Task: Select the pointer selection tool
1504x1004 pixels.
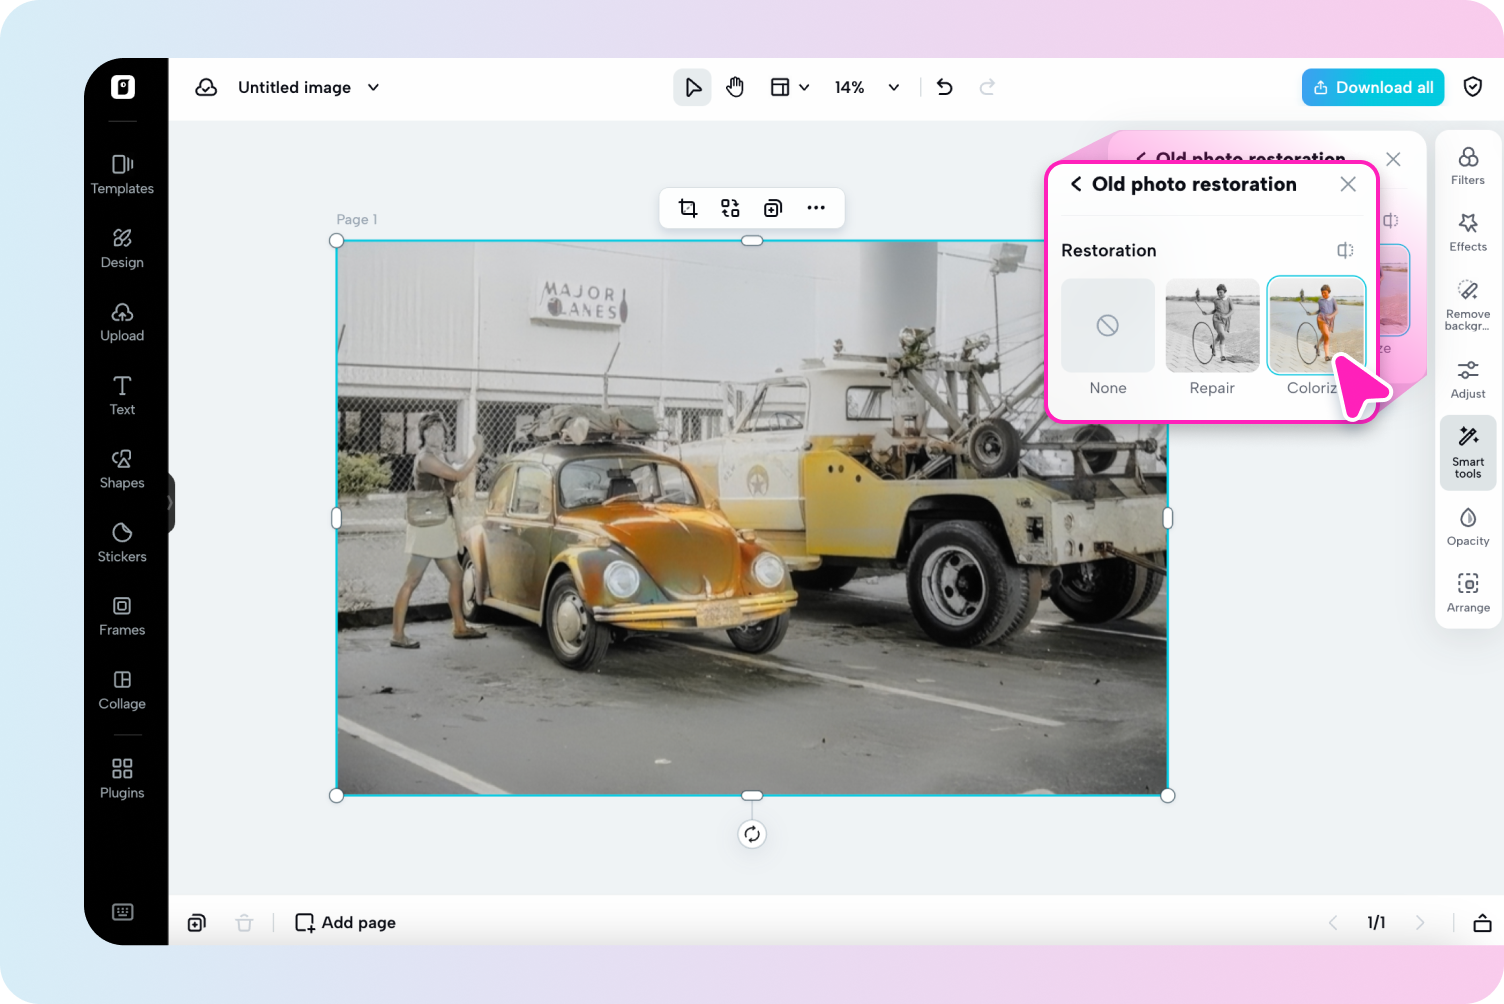Action: click(x=692, y=88)
